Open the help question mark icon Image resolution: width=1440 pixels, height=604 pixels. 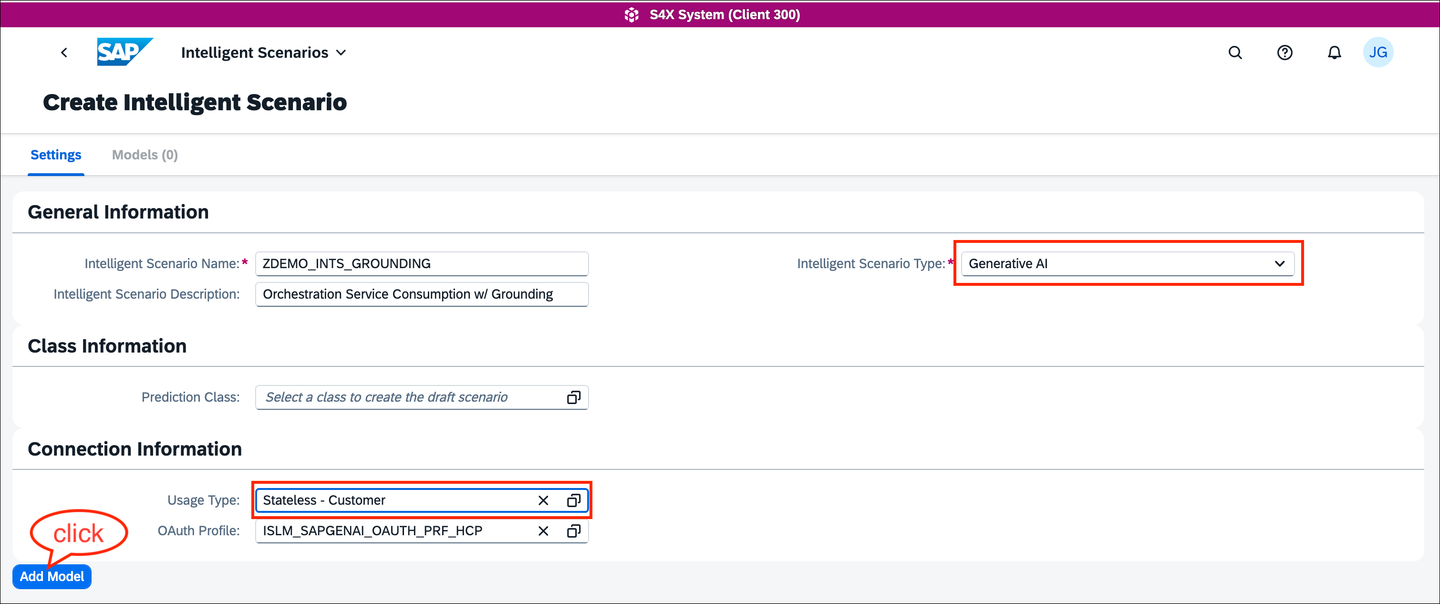coord(1285,53)
